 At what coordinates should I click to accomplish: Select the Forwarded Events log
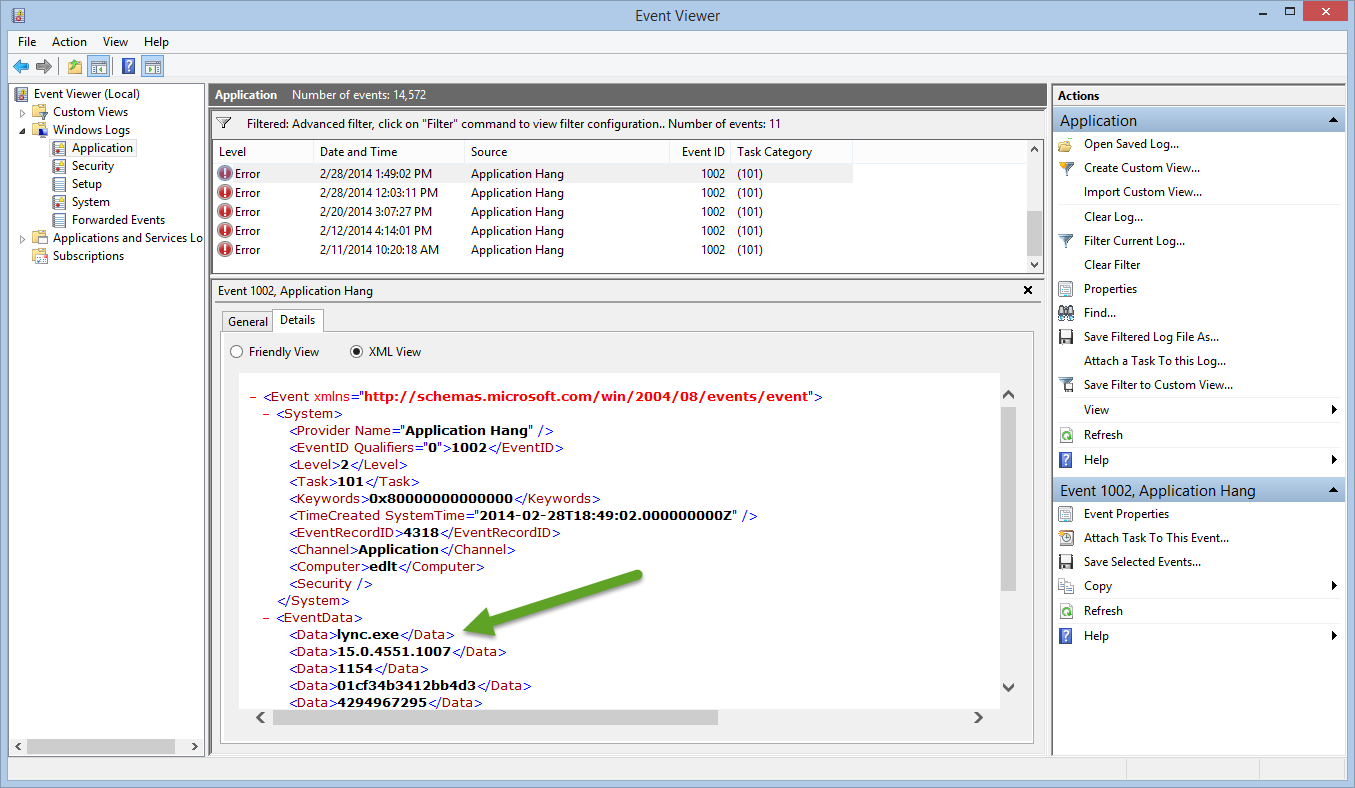118,220
